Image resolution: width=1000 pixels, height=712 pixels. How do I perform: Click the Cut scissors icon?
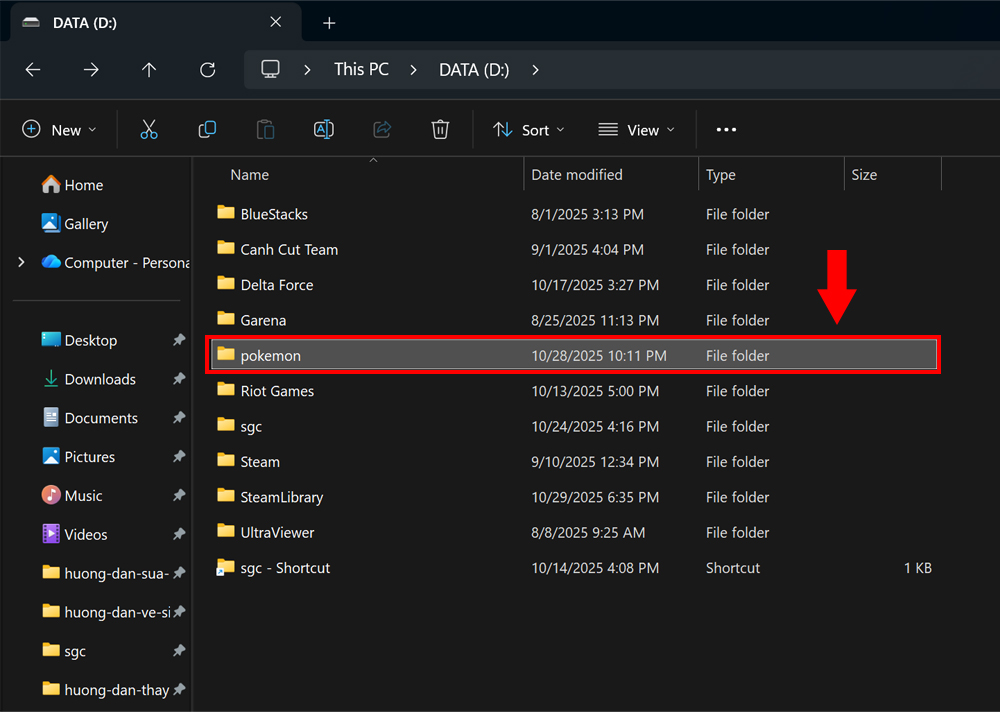(x=149, y=130)
